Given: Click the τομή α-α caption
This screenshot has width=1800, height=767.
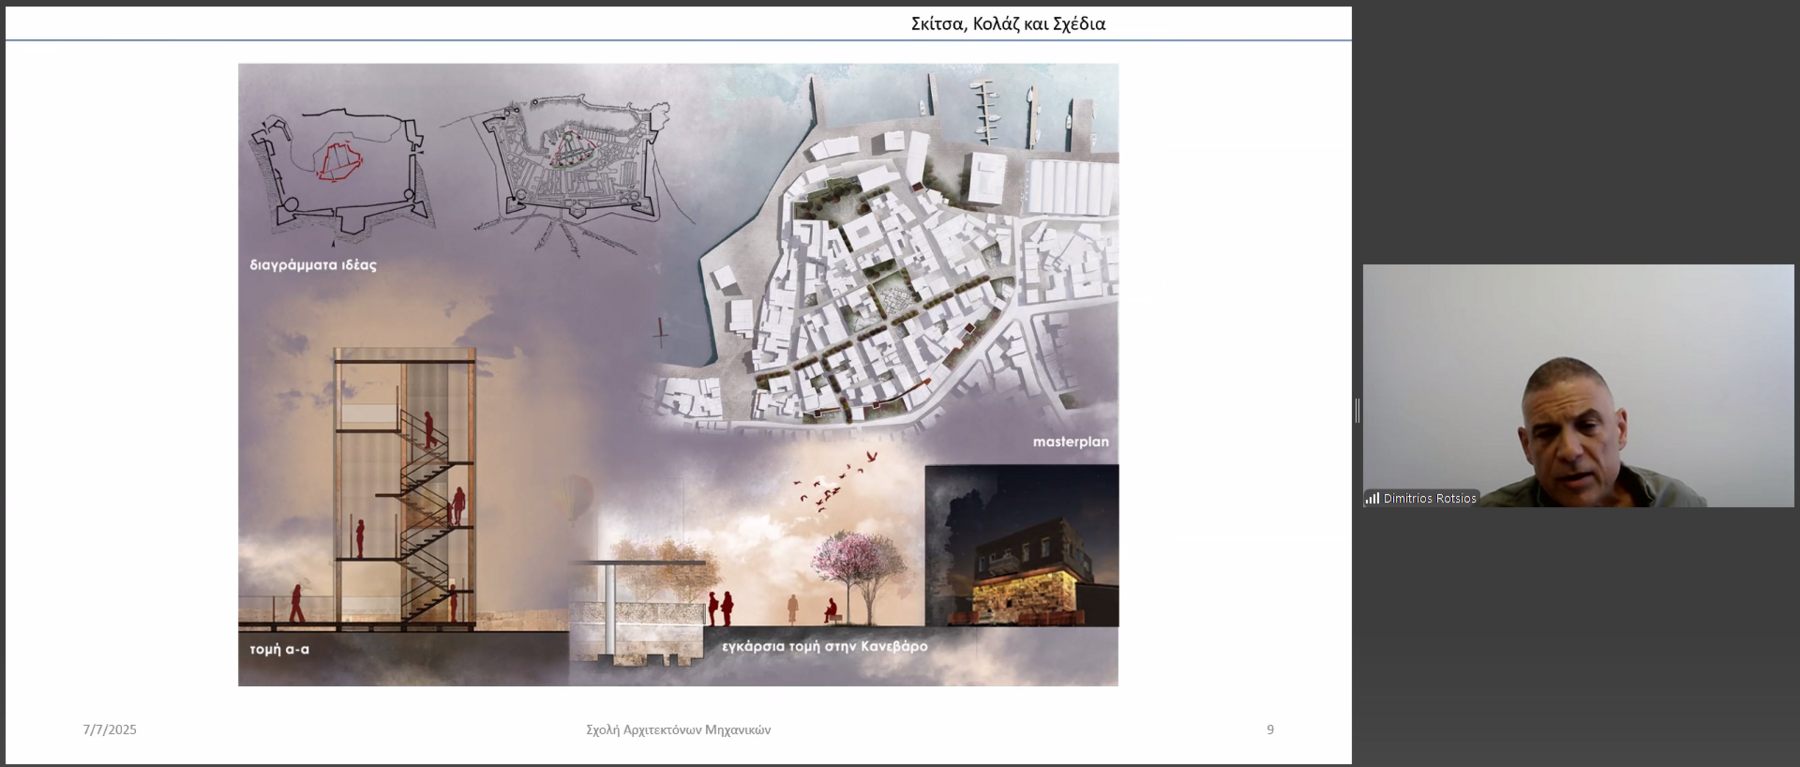Looking at the screenshot, I should [279, 649].
